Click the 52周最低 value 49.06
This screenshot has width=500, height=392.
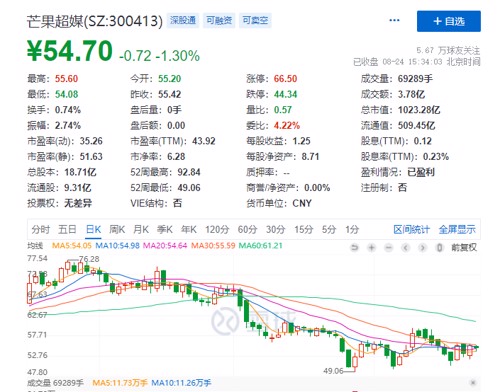pos(189,188)
